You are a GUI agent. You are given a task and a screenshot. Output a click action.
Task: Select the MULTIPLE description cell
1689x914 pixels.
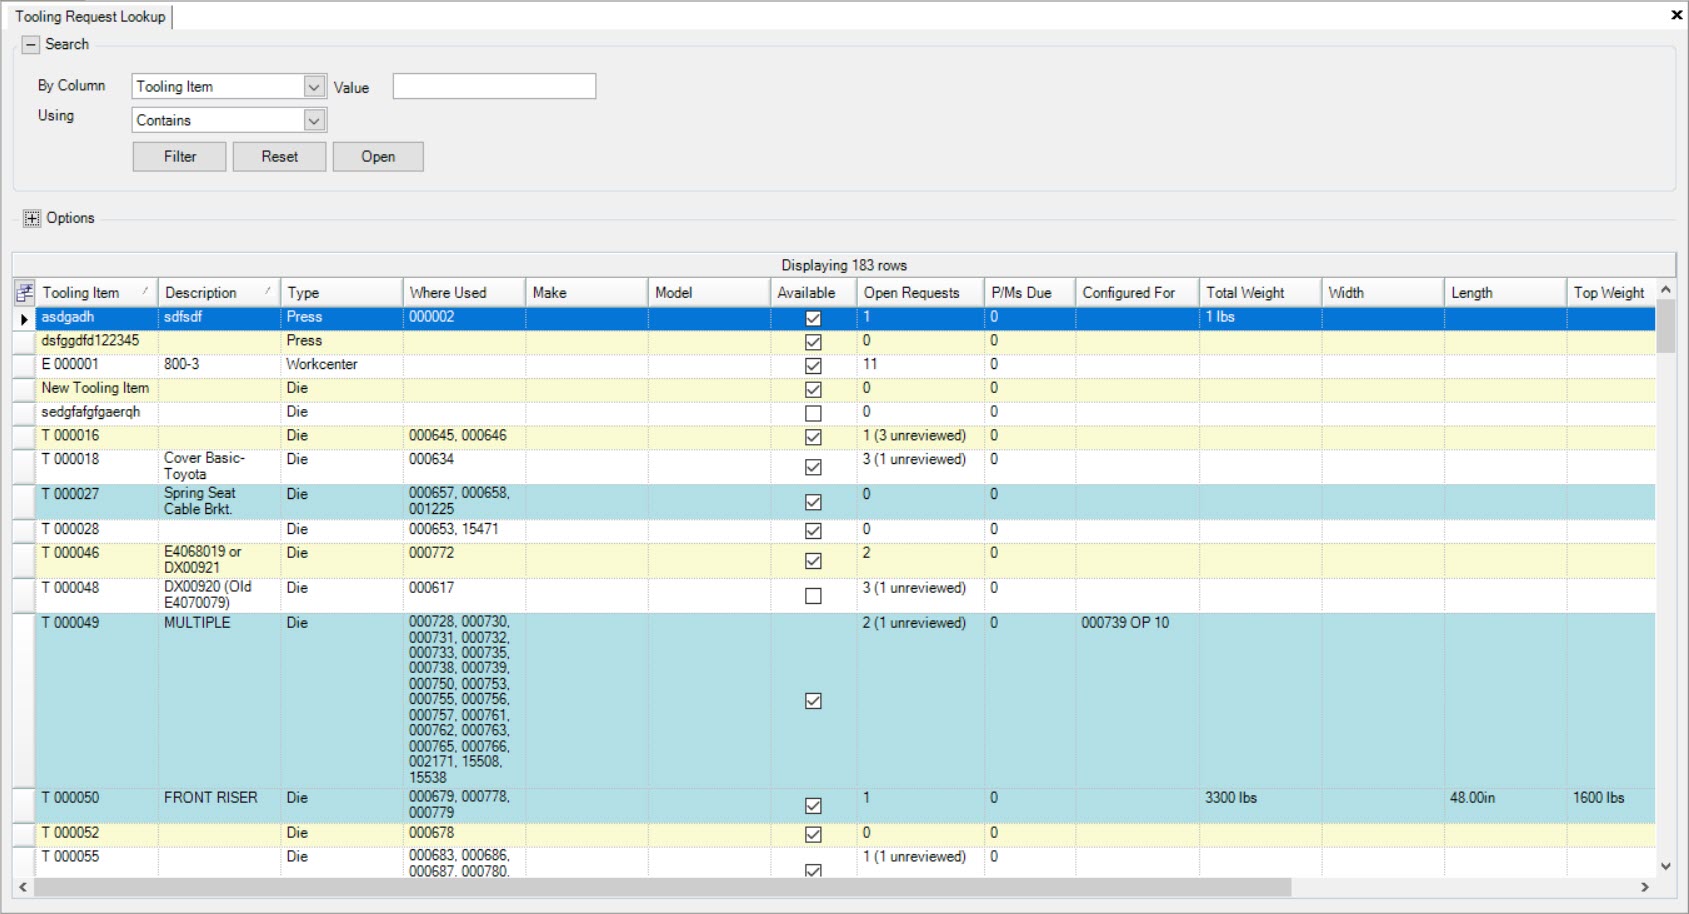(x=219, y=701)
